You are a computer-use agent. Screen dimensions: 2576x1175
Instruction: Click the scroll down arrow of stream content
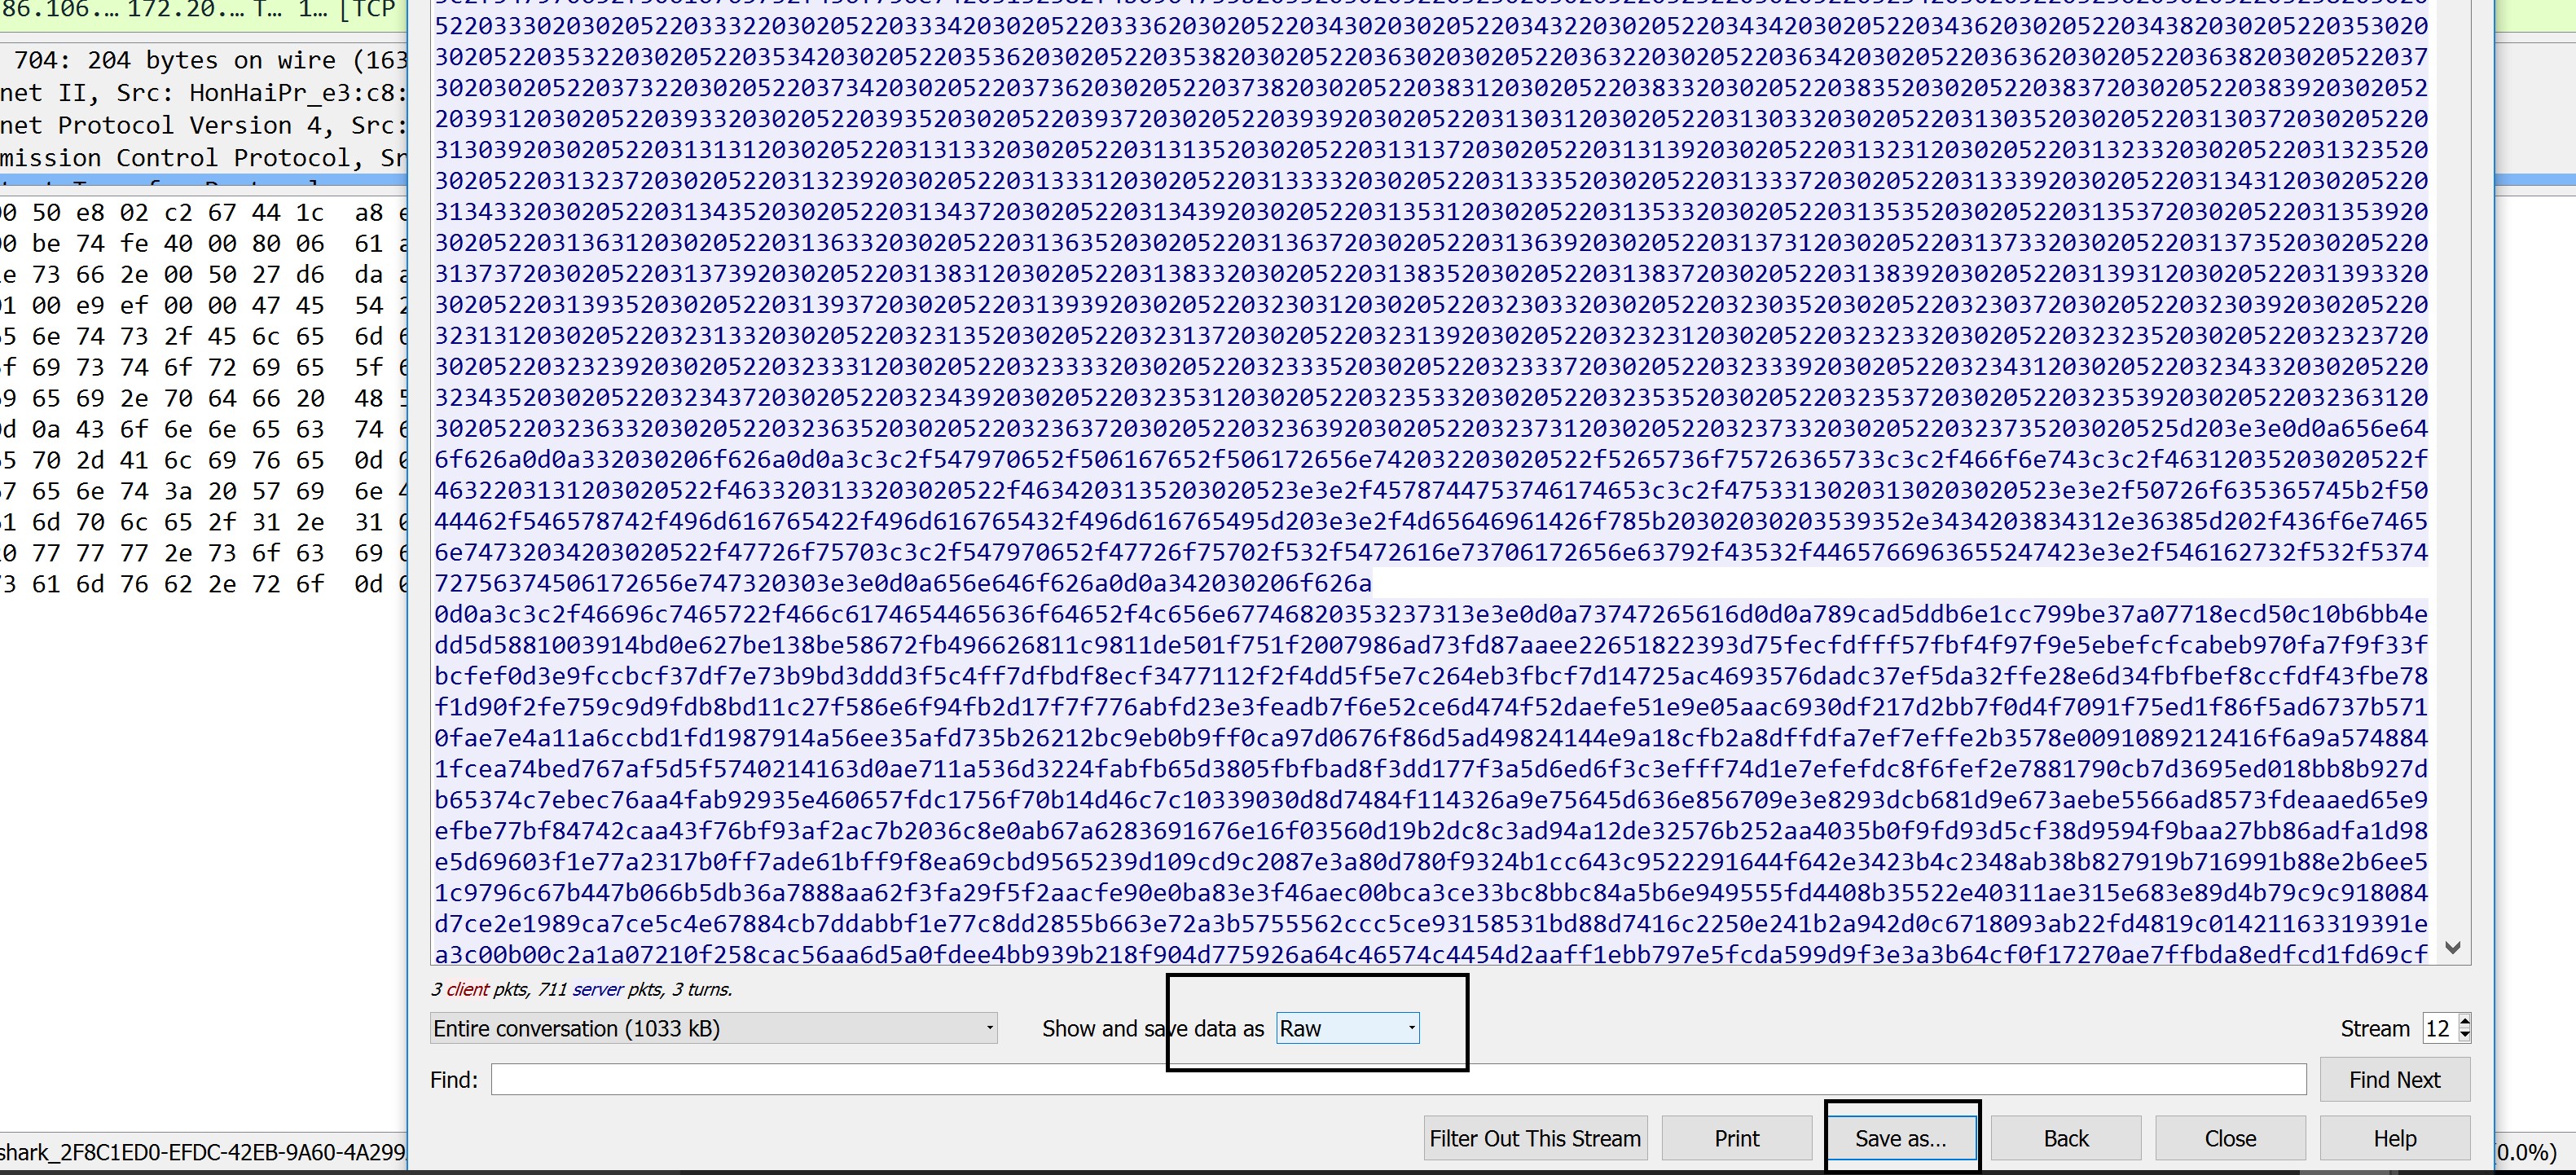(2452, 947)
